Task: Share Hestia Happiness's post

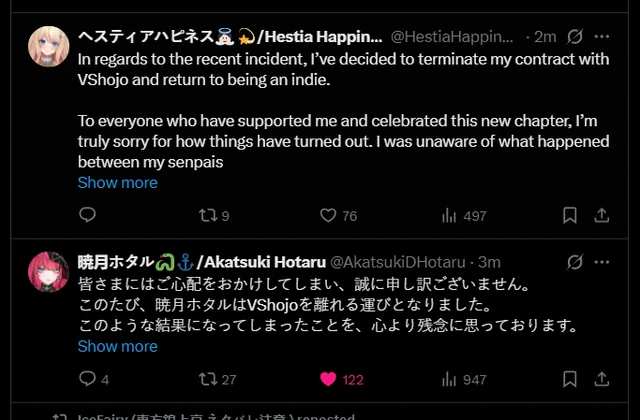Action: (602, 215)
